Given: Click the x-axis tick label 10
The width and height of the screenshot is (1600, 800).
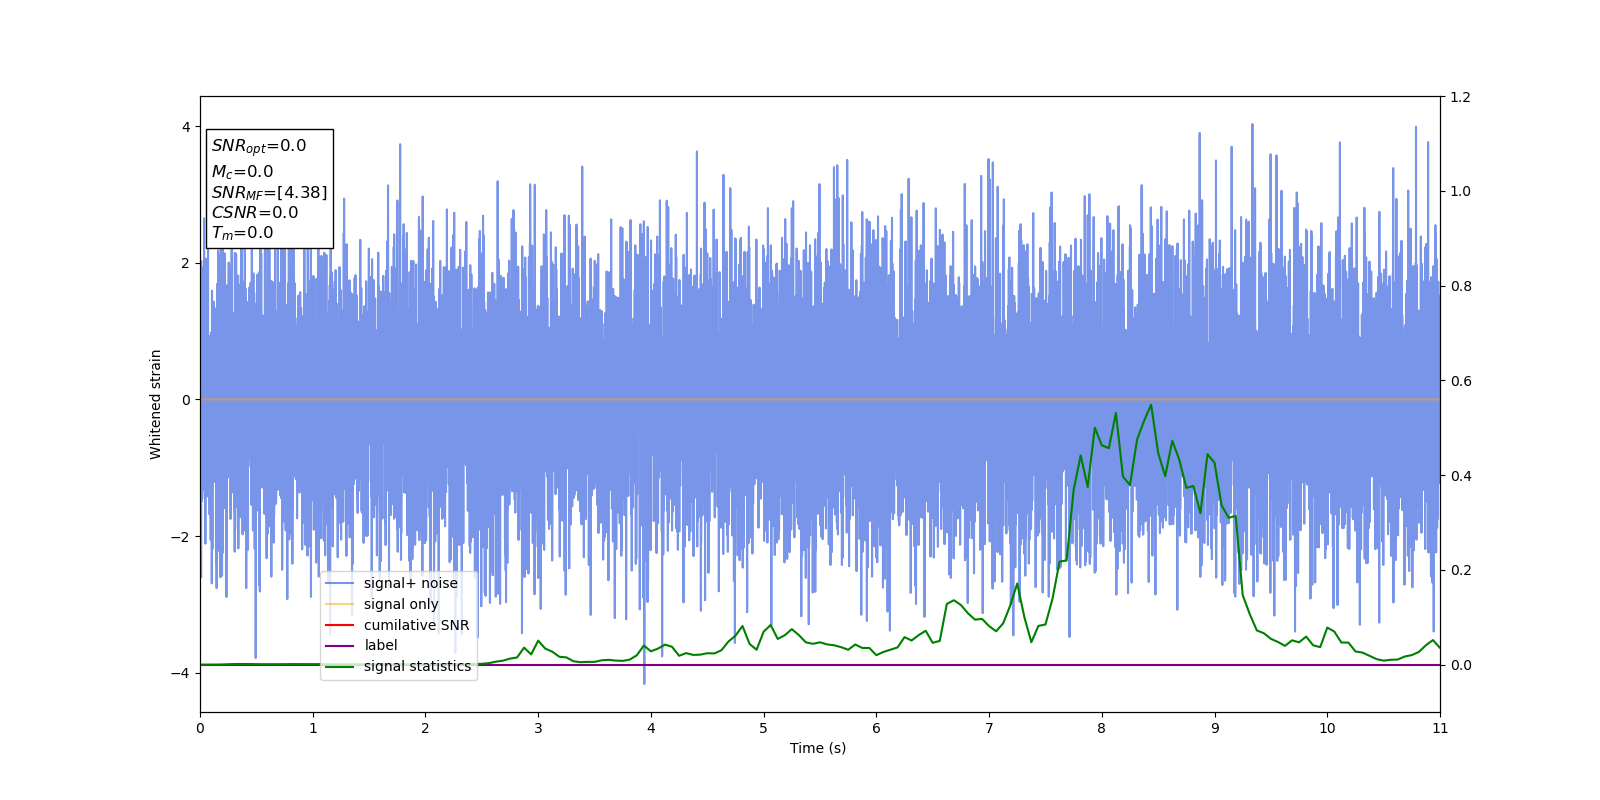Looking at the screenshot, I should pyautogui.click(x=1327, y=728).
